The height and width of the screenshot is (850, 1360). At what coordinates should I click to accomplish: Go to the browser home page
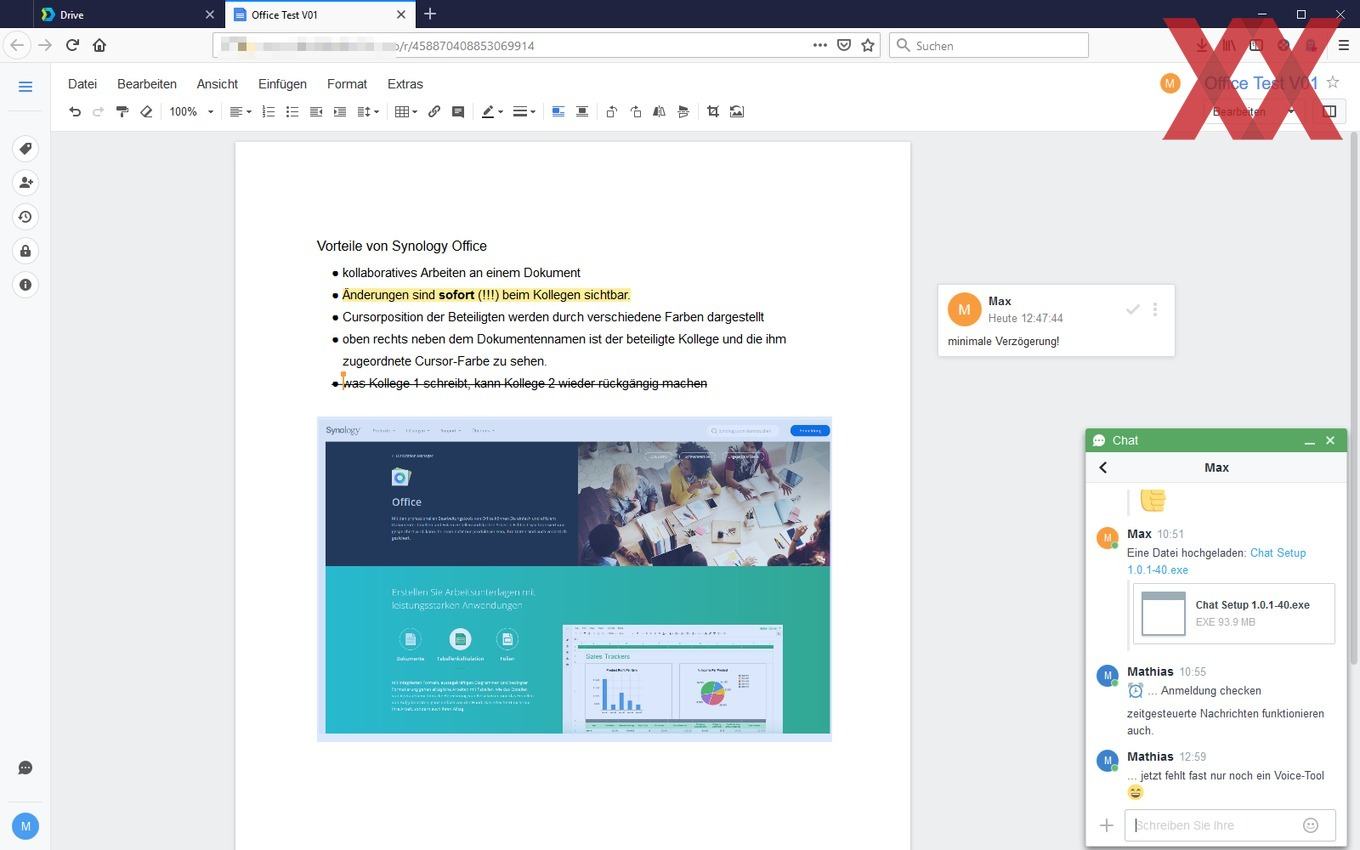pyautogui.click(x=99, y=45)
